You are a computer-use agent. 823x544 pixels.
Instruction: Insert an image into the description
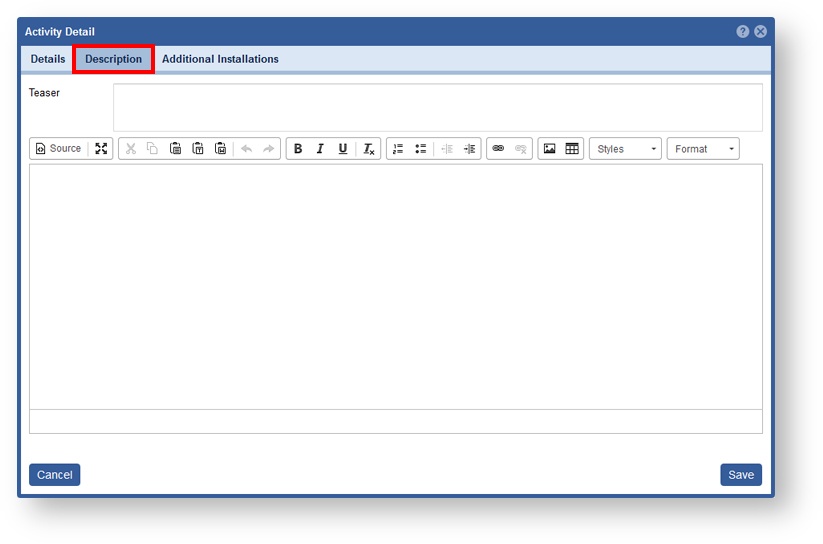click(549, 149)
